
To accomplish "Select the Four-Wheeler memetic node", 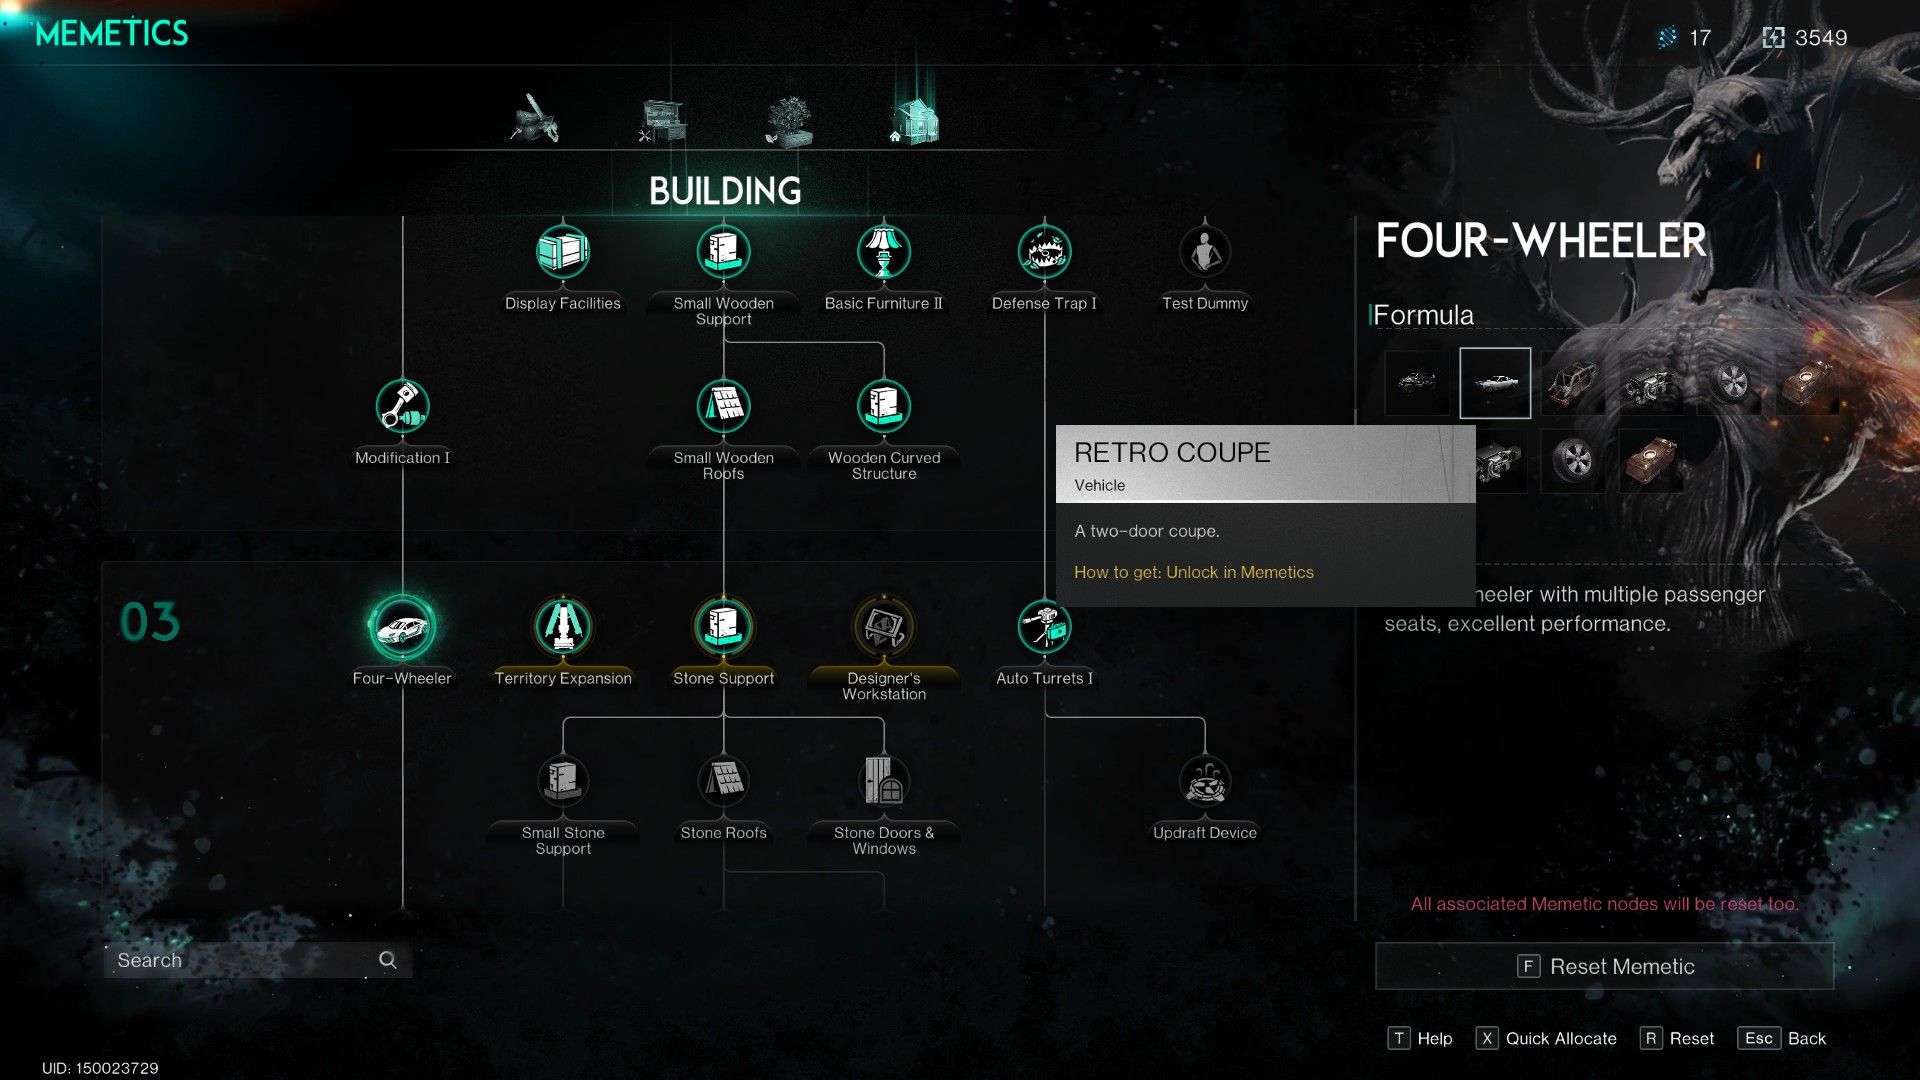I will point(402,626).
